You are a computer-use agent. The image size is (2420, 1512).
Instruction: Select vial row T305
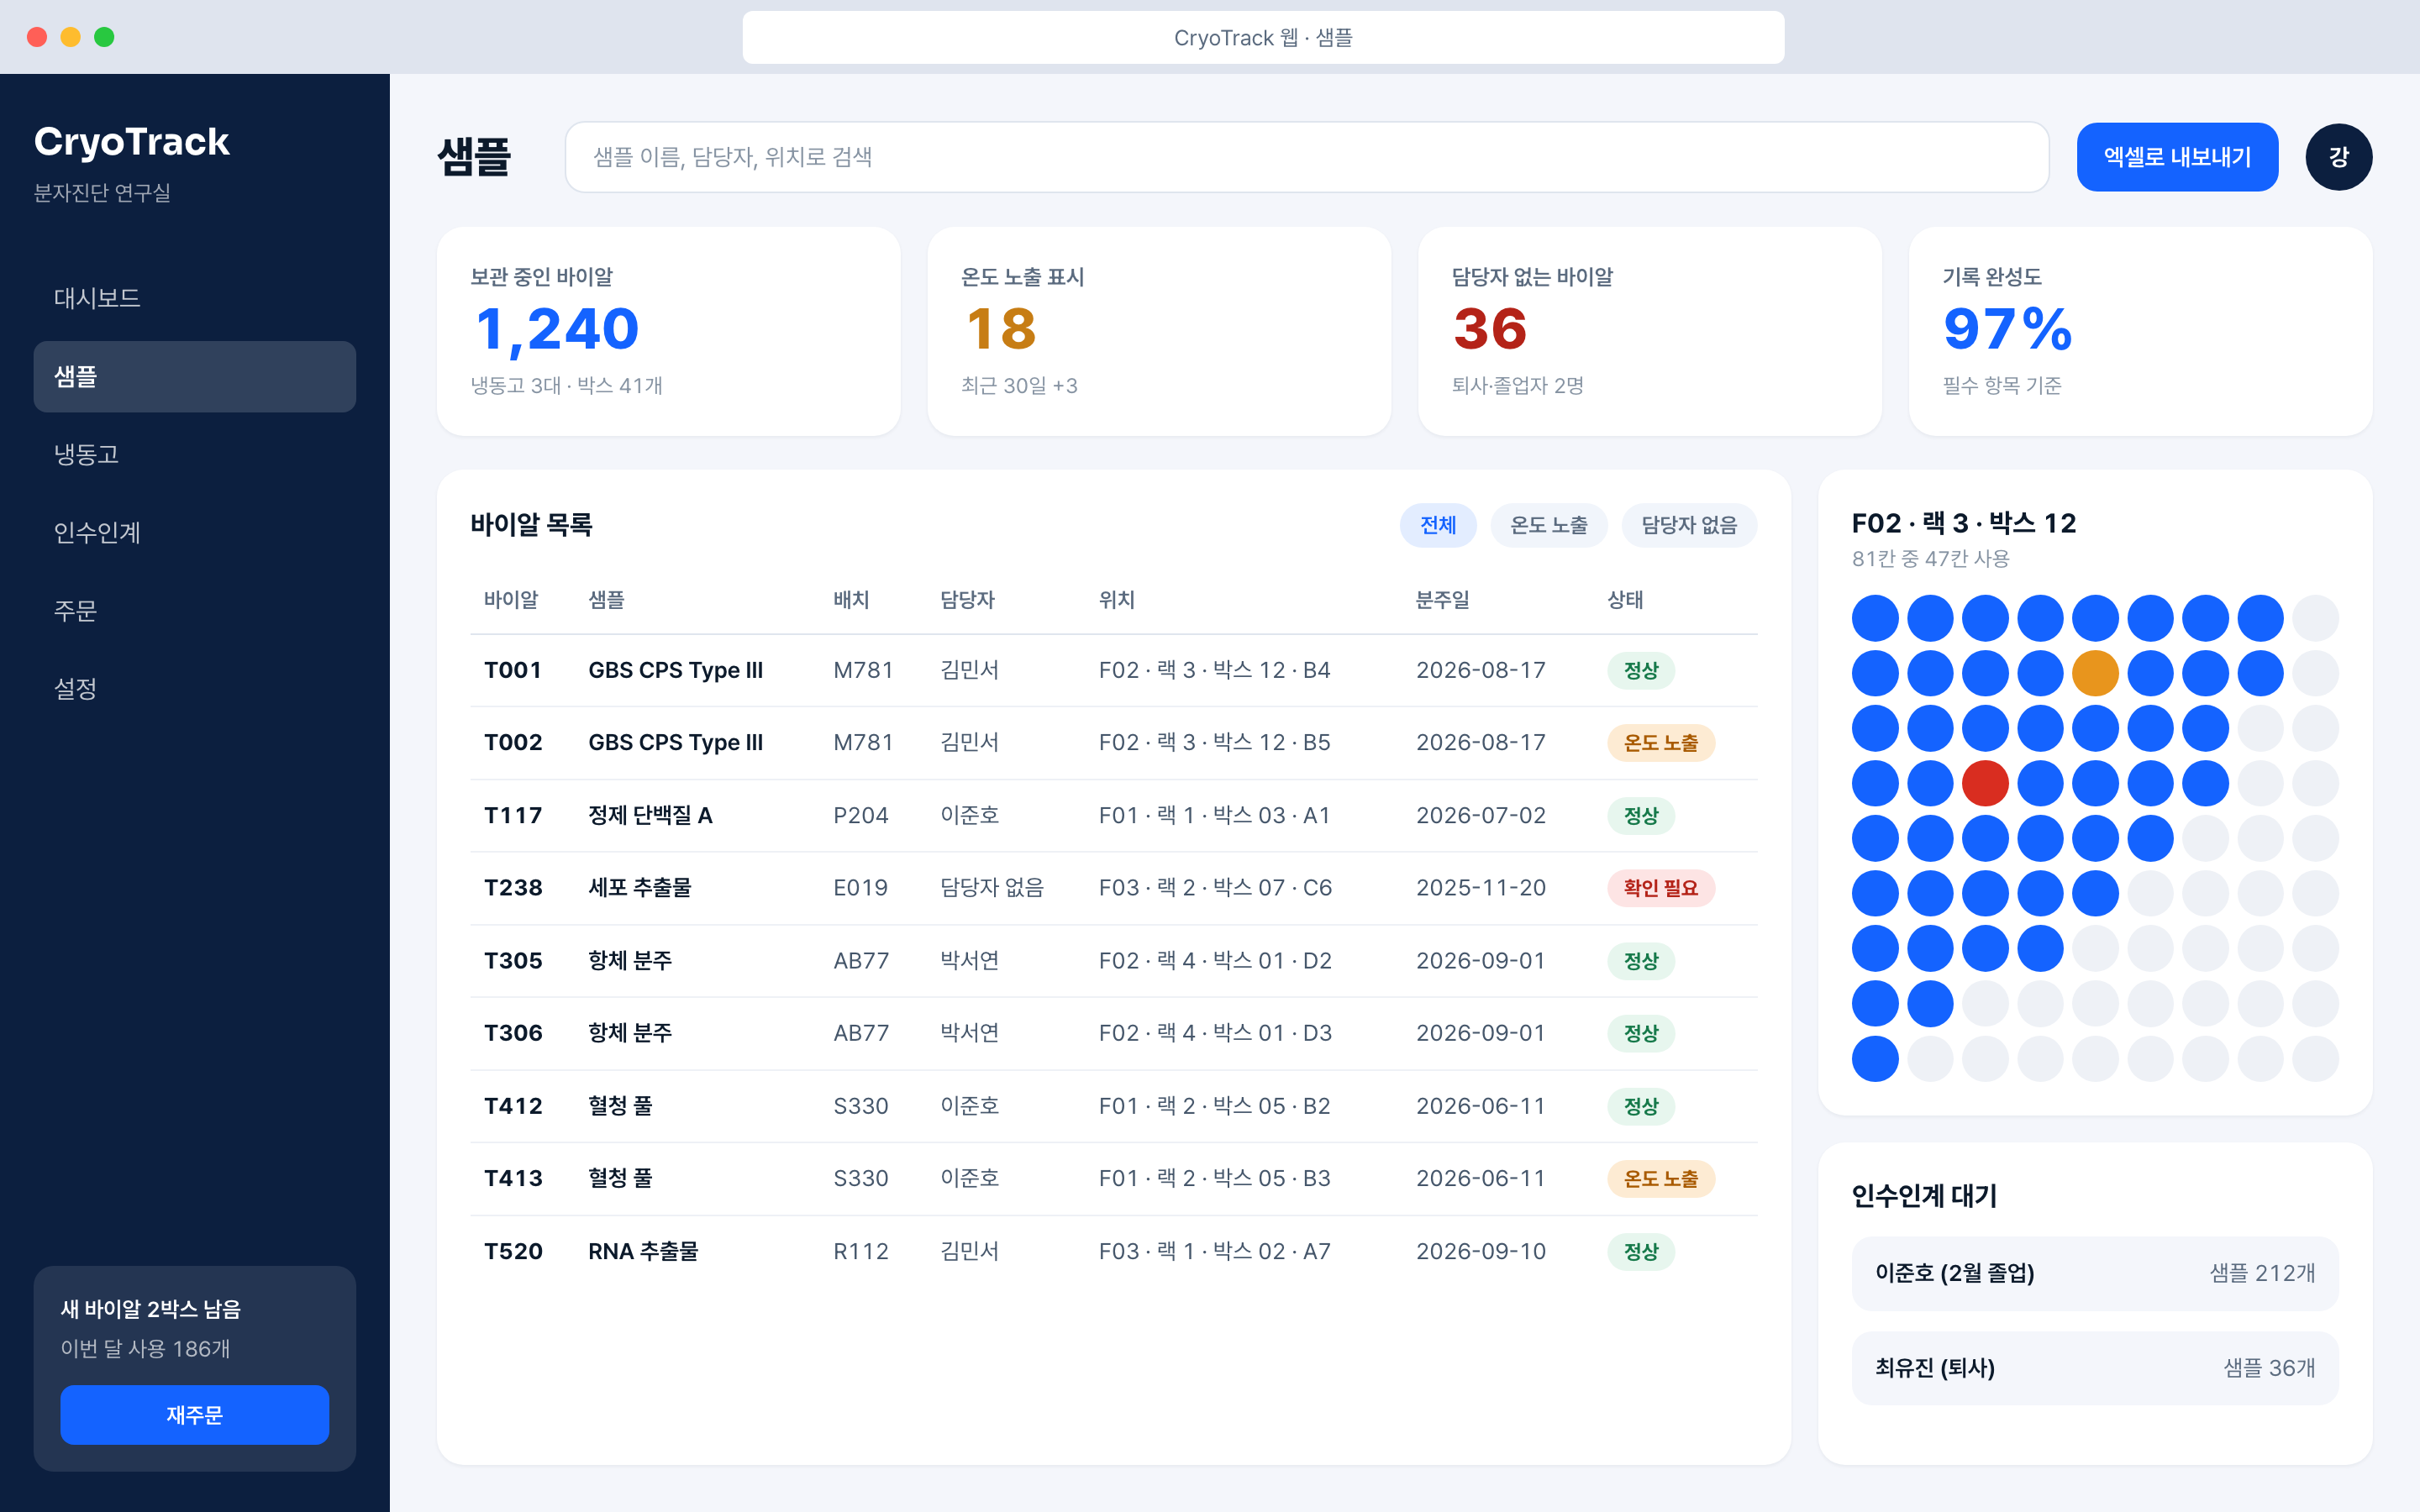[x=1113, y=960]
